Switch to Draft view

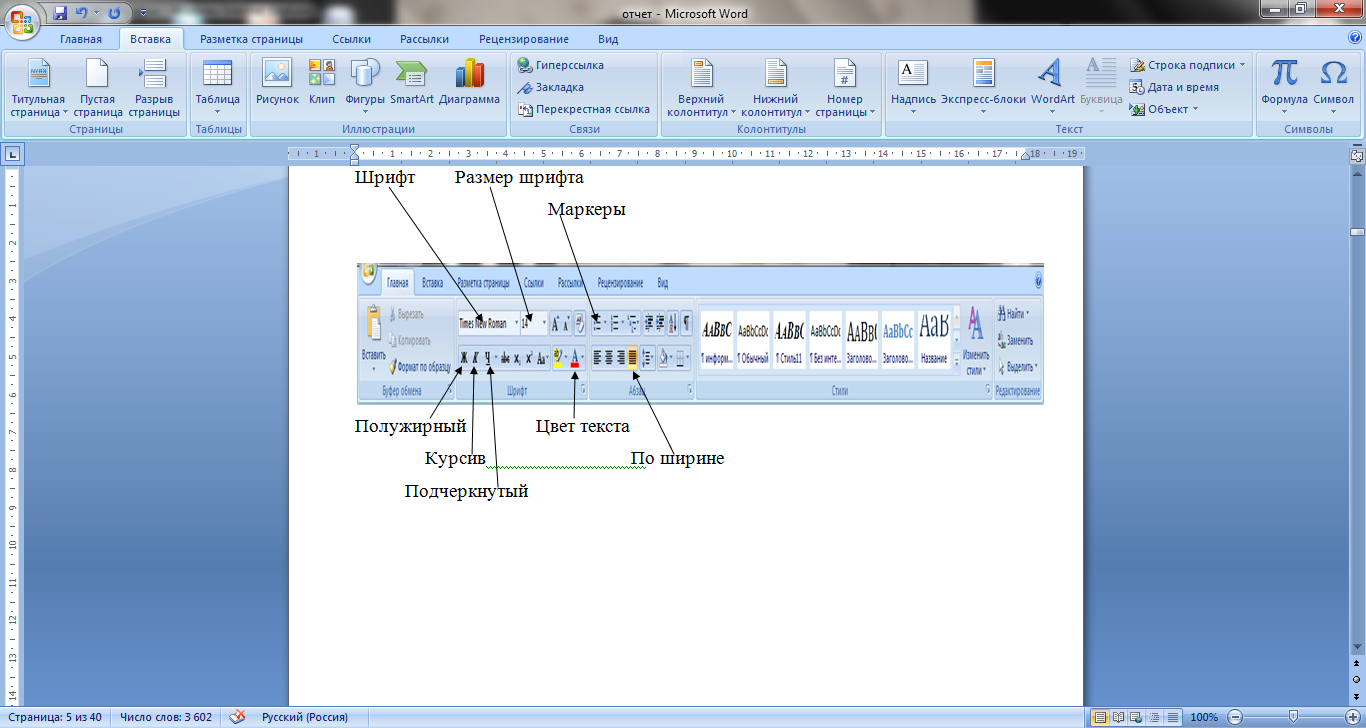coord(1172,717)
